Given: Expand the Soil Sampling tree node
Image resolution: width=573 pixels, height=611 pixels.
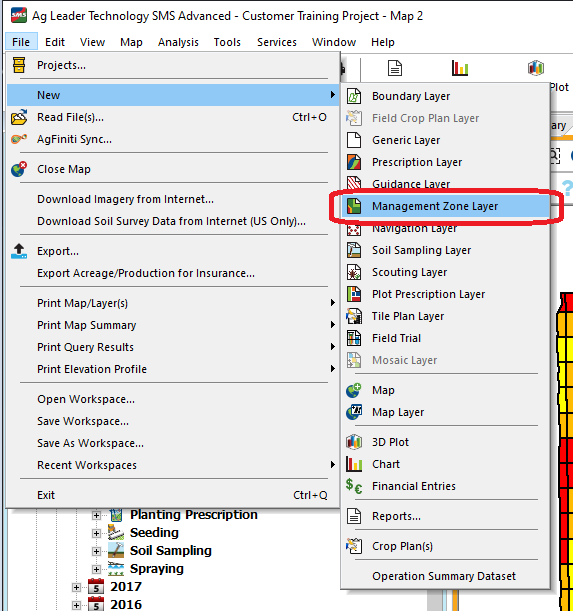Looking at the screenshot, I should pyautogui.click(x=96, y=551).
